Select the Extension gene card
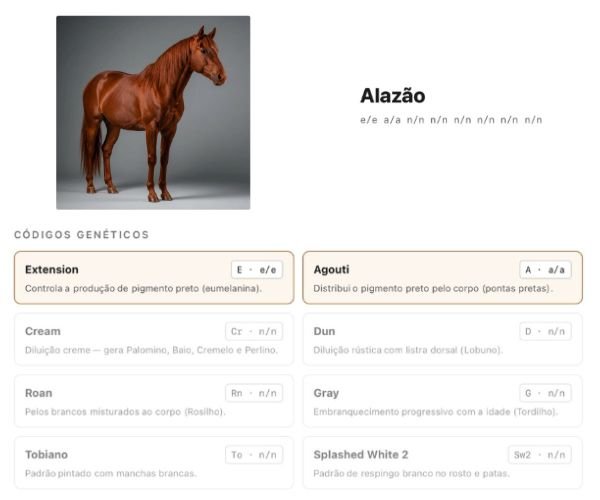The image size is (600, 500). pyautogui.click(x=154, y=278)
